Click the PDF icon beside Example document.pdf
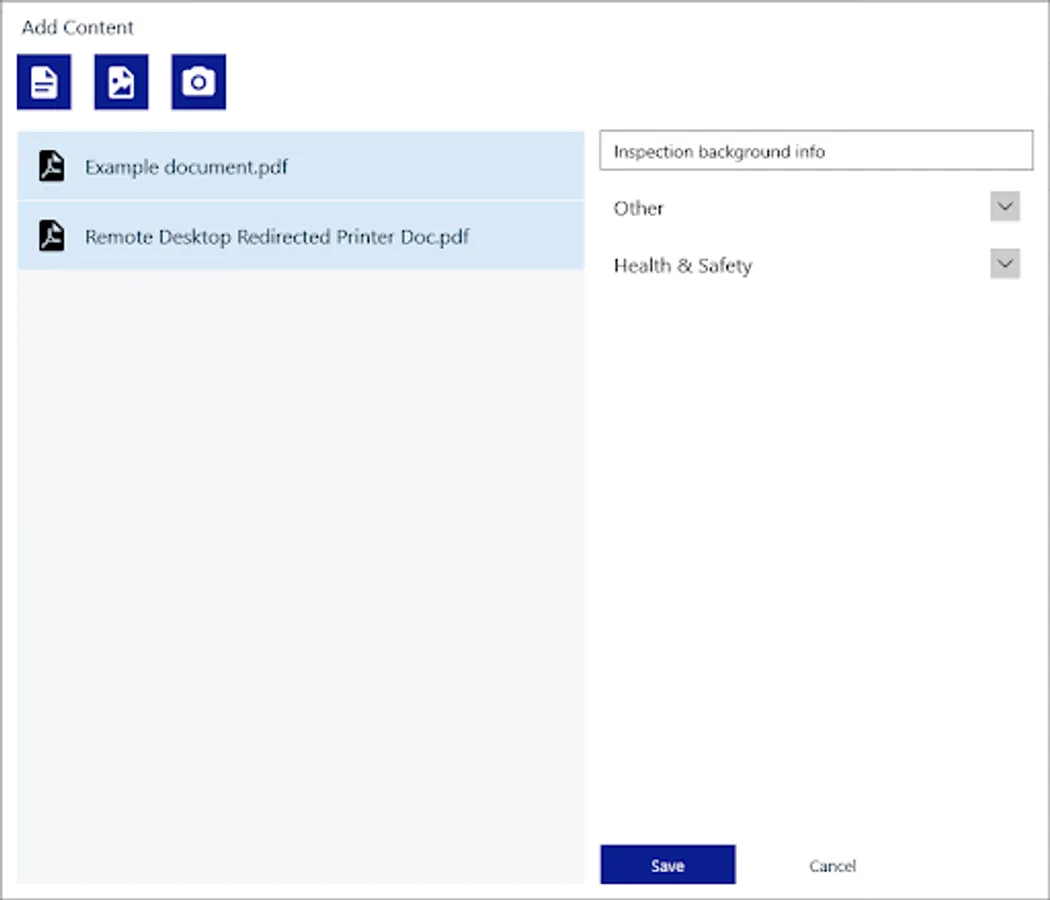The image size is (1050, 900). tap(52, 166)
